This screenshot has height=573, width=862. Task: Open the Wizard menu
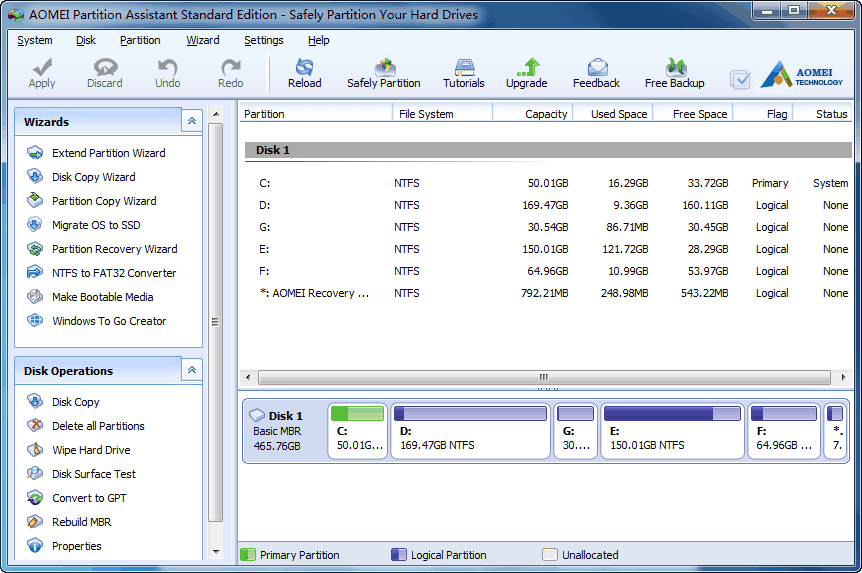coord(203,40)
